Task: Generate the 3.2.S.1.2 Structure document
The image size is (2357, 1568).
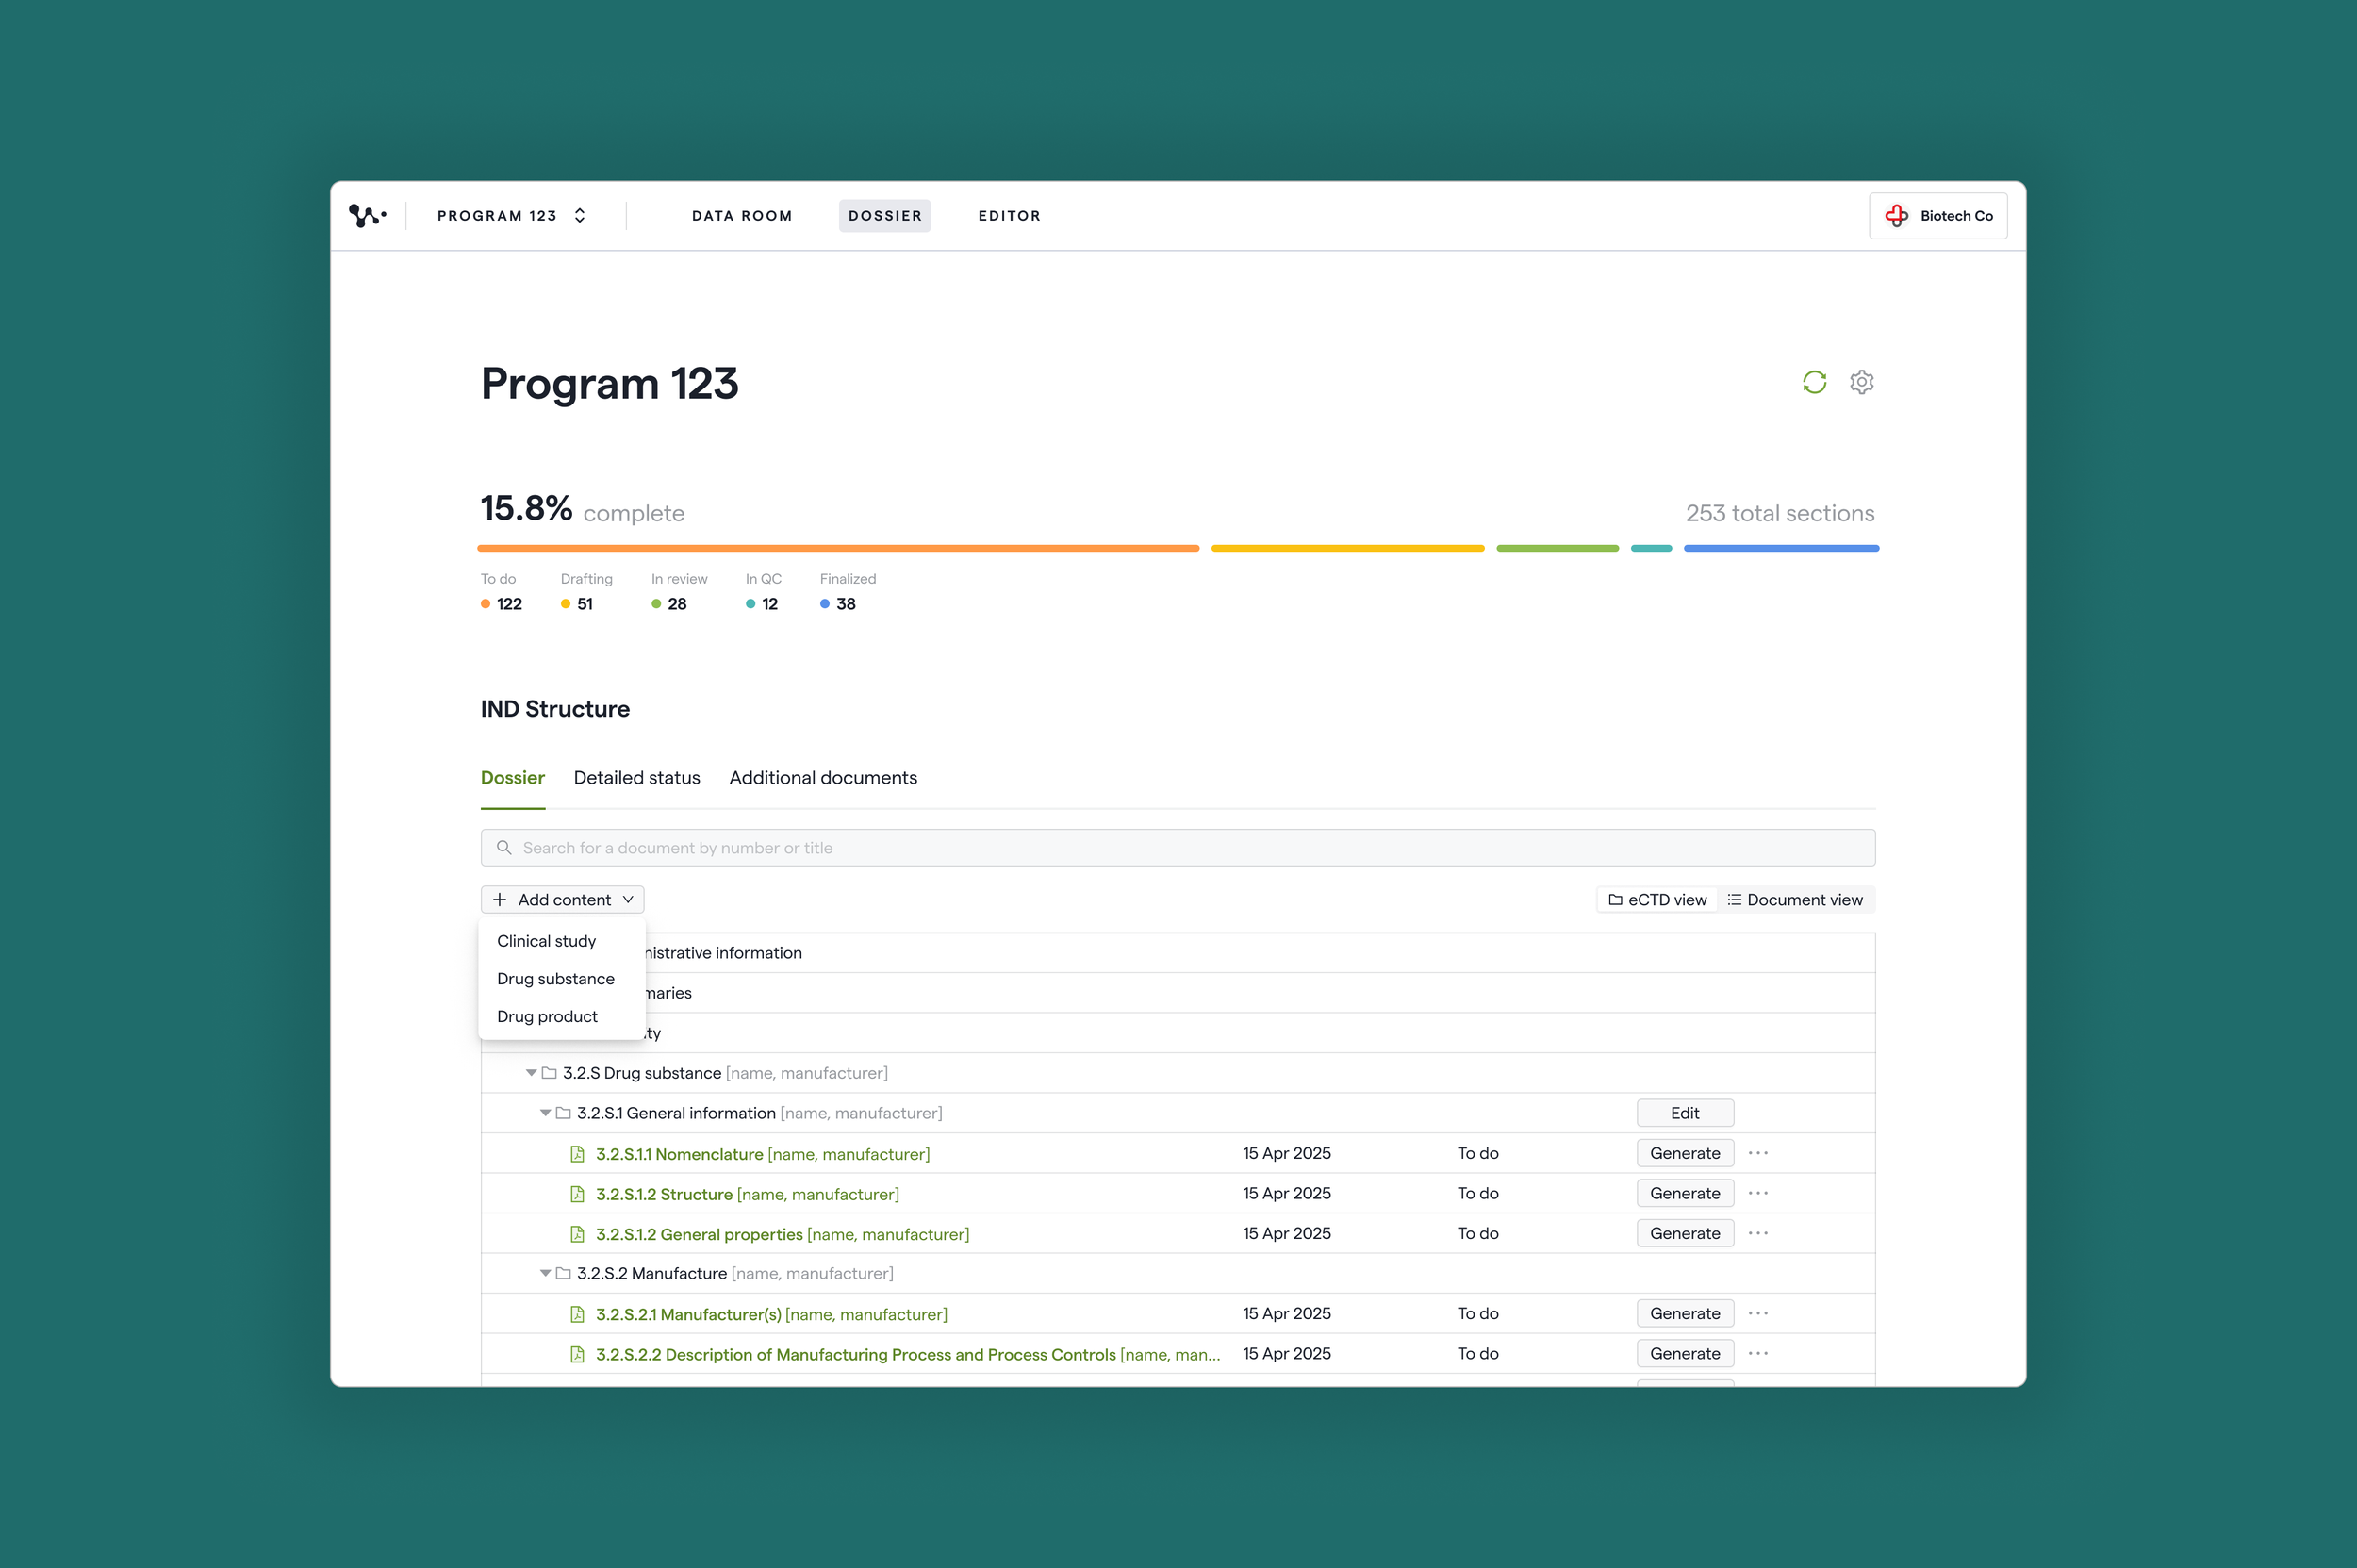Action: pyautogui.click(x=1685, y=1193)
